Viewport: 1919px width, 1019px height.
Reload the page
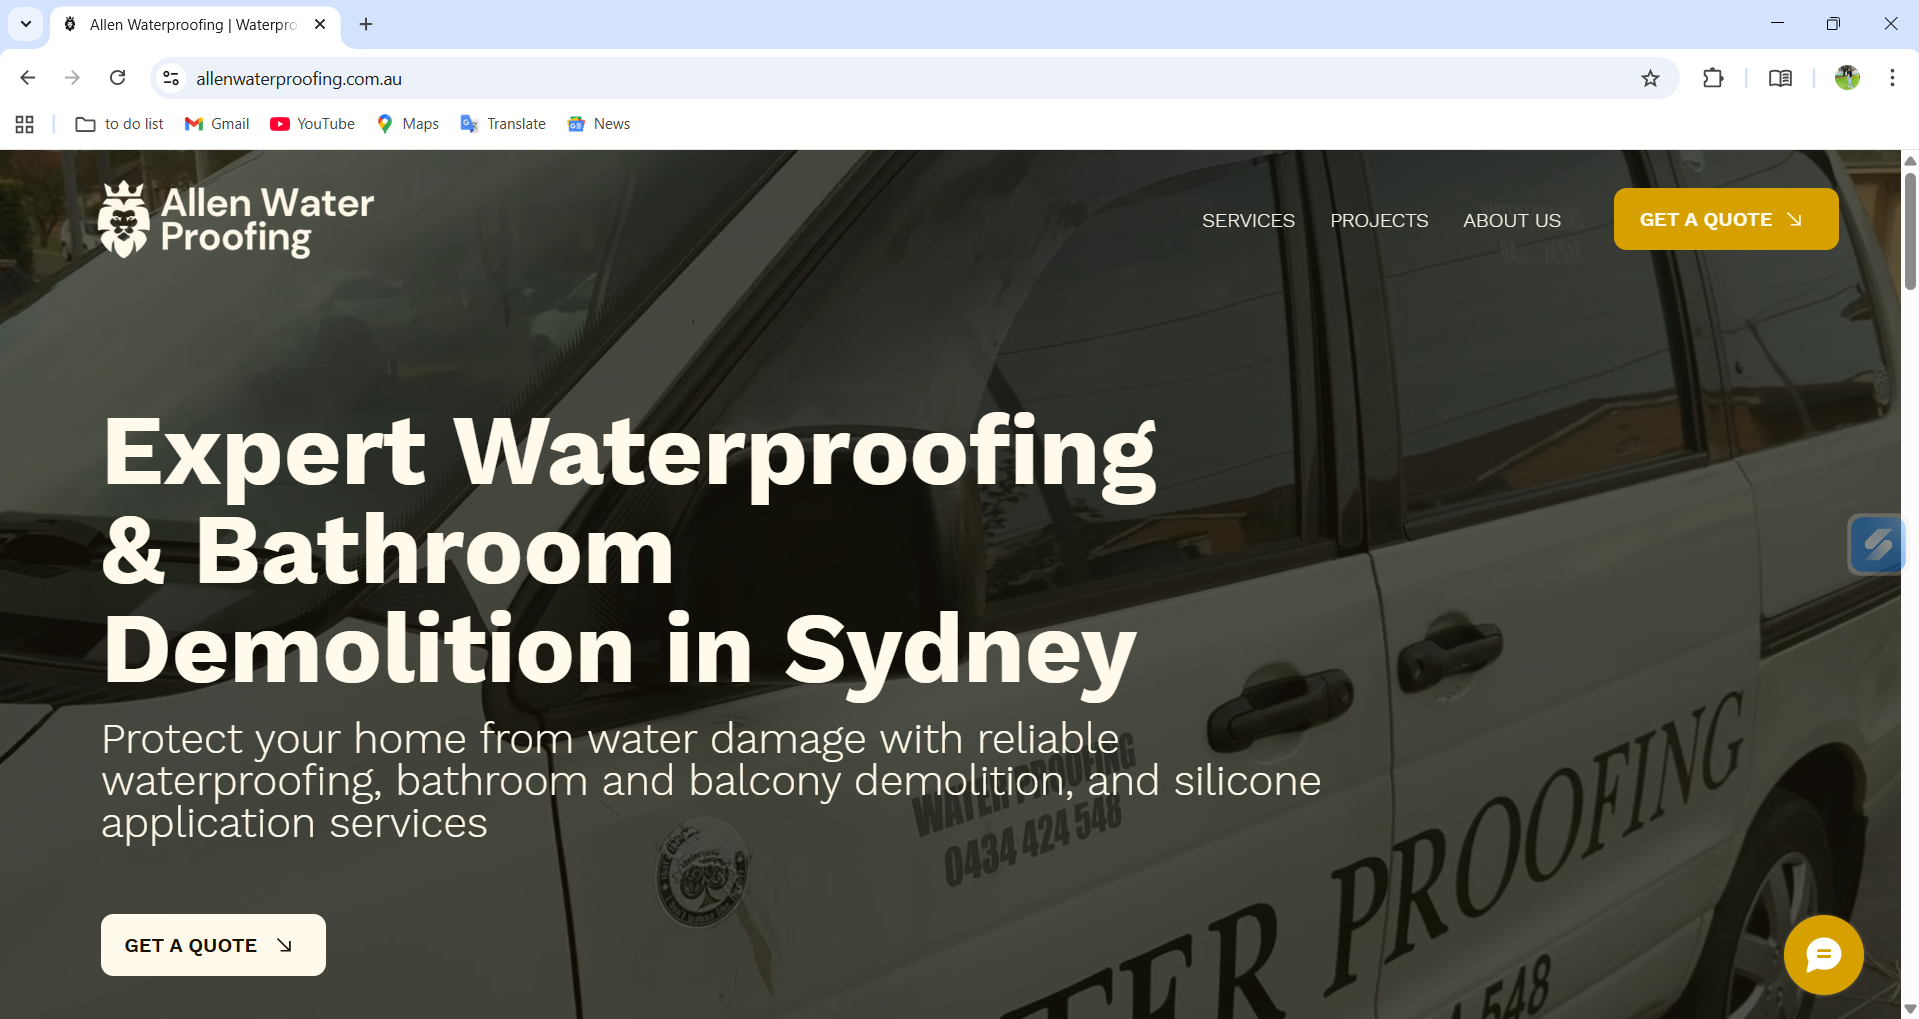coord(118,78)
